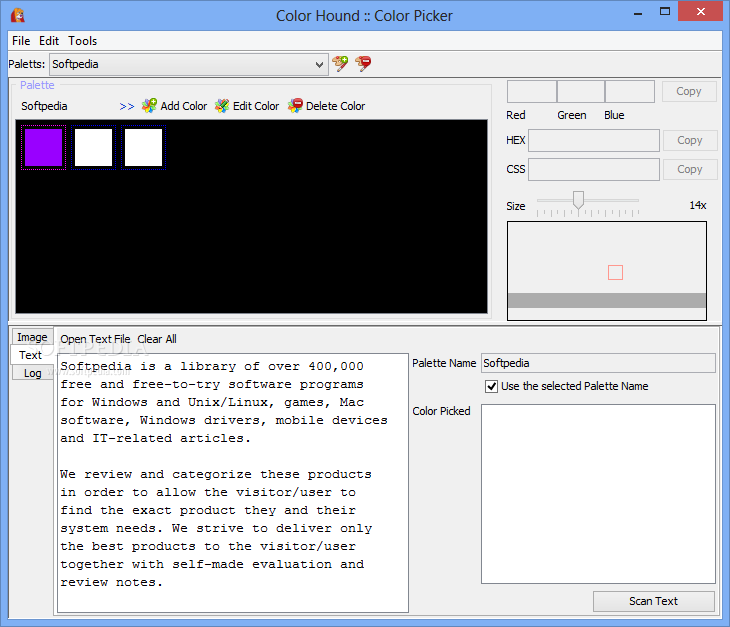
Task: Click the Delete Color icon
Action: point(295,106)
